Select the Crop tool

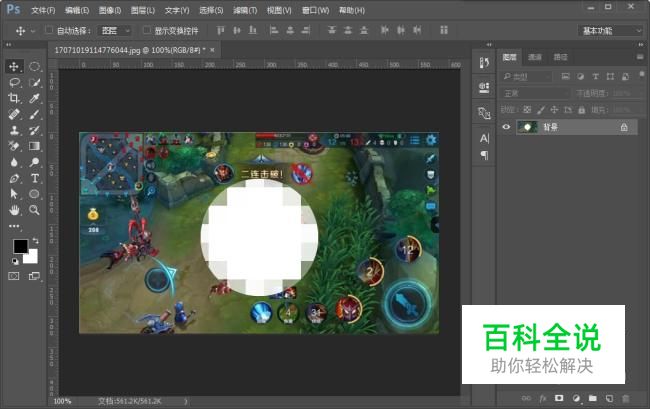coord(14,98)
